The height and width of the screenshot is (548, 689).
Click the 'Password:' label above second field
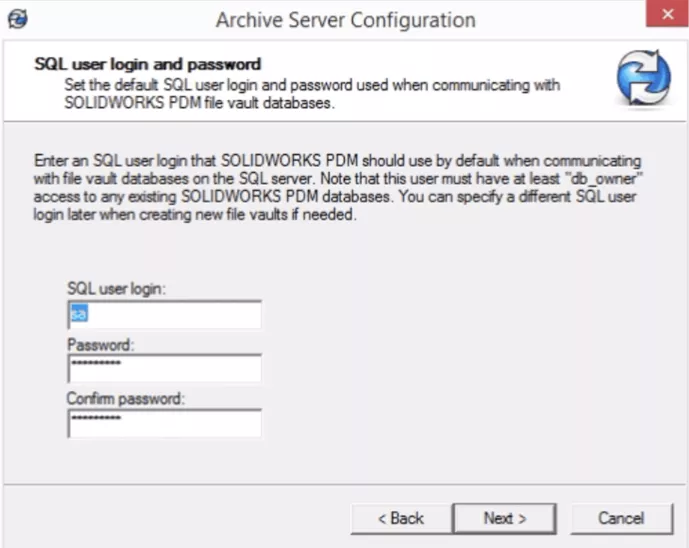(x=101, y=345)
